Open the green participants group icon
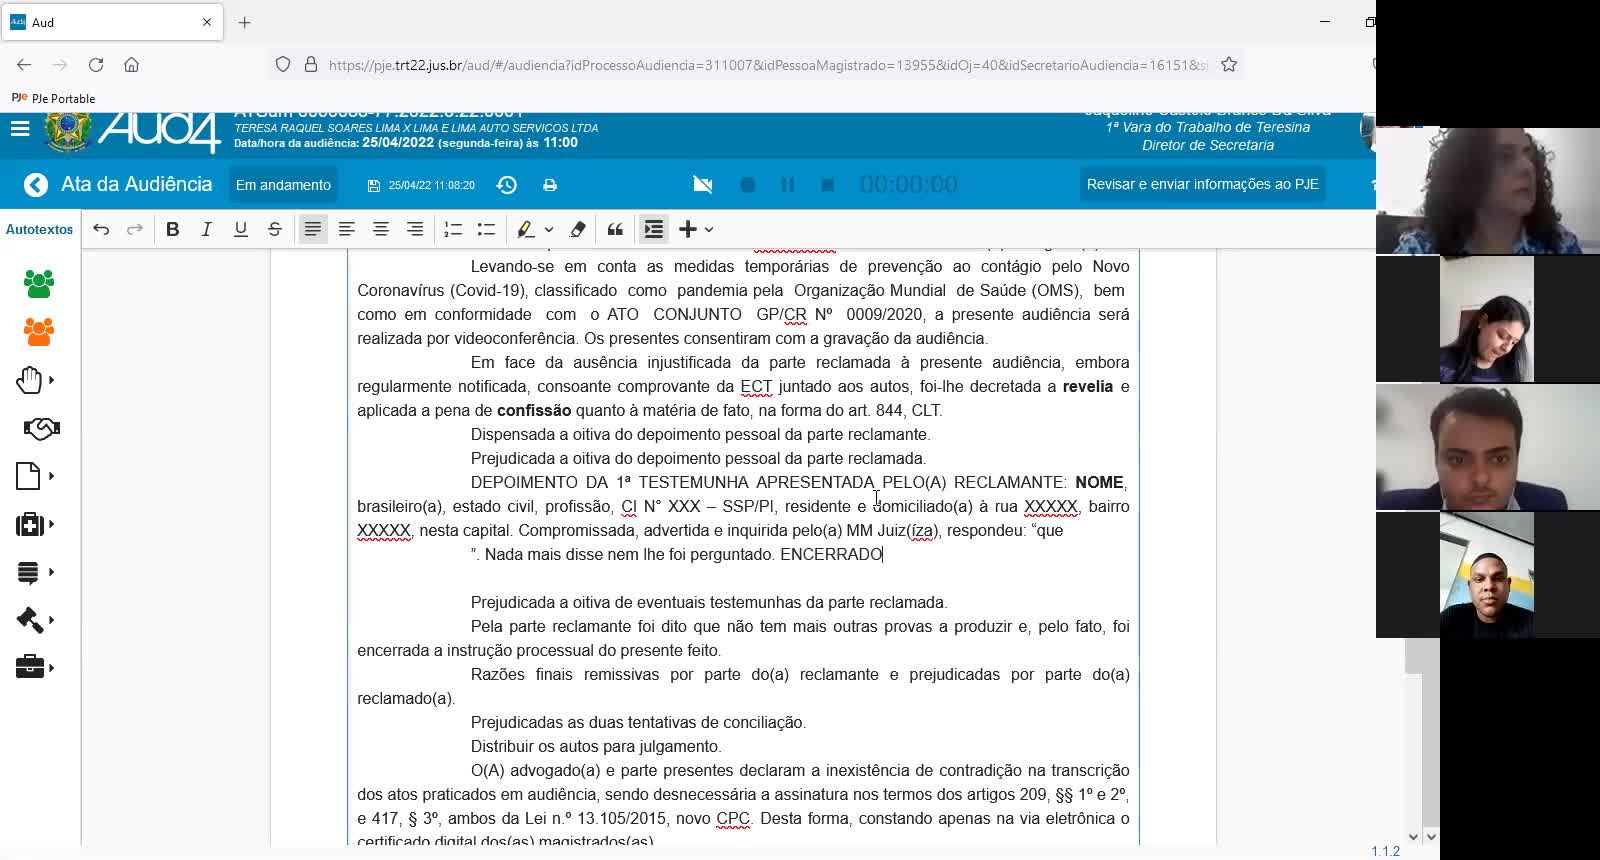This screenshot has width=1600, height=860. (39, 284)
